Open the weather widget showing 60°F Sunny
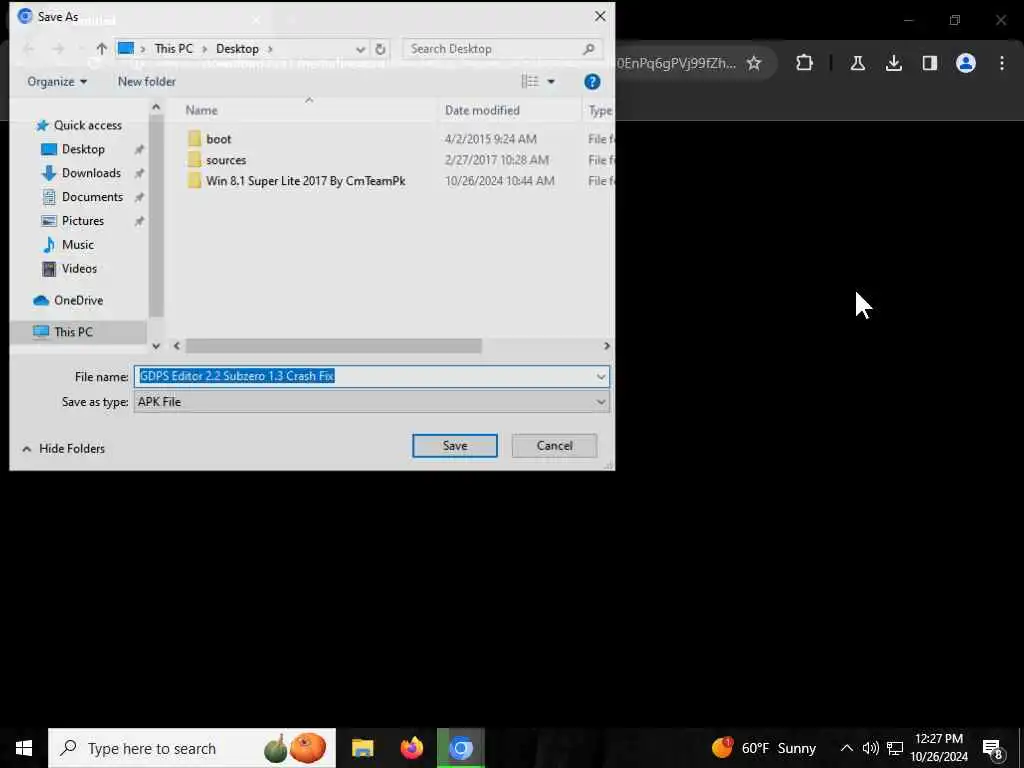 (764, 748)
